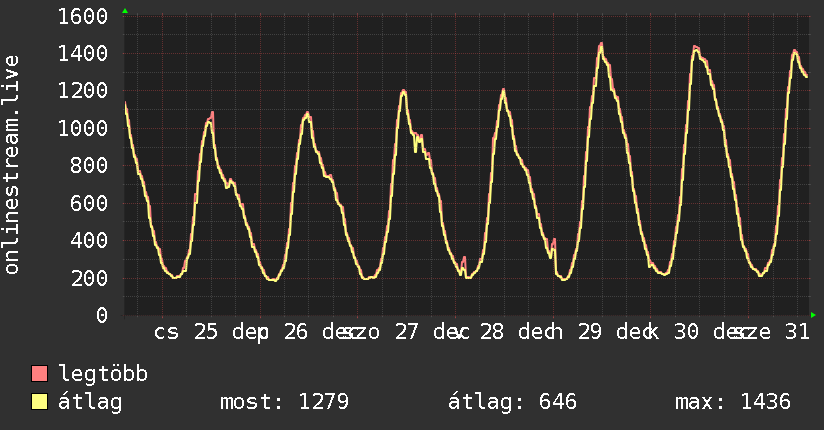Click the cs day label on x-axis
The height and width of the screenshot is (430, 824).
coord(167,333)
